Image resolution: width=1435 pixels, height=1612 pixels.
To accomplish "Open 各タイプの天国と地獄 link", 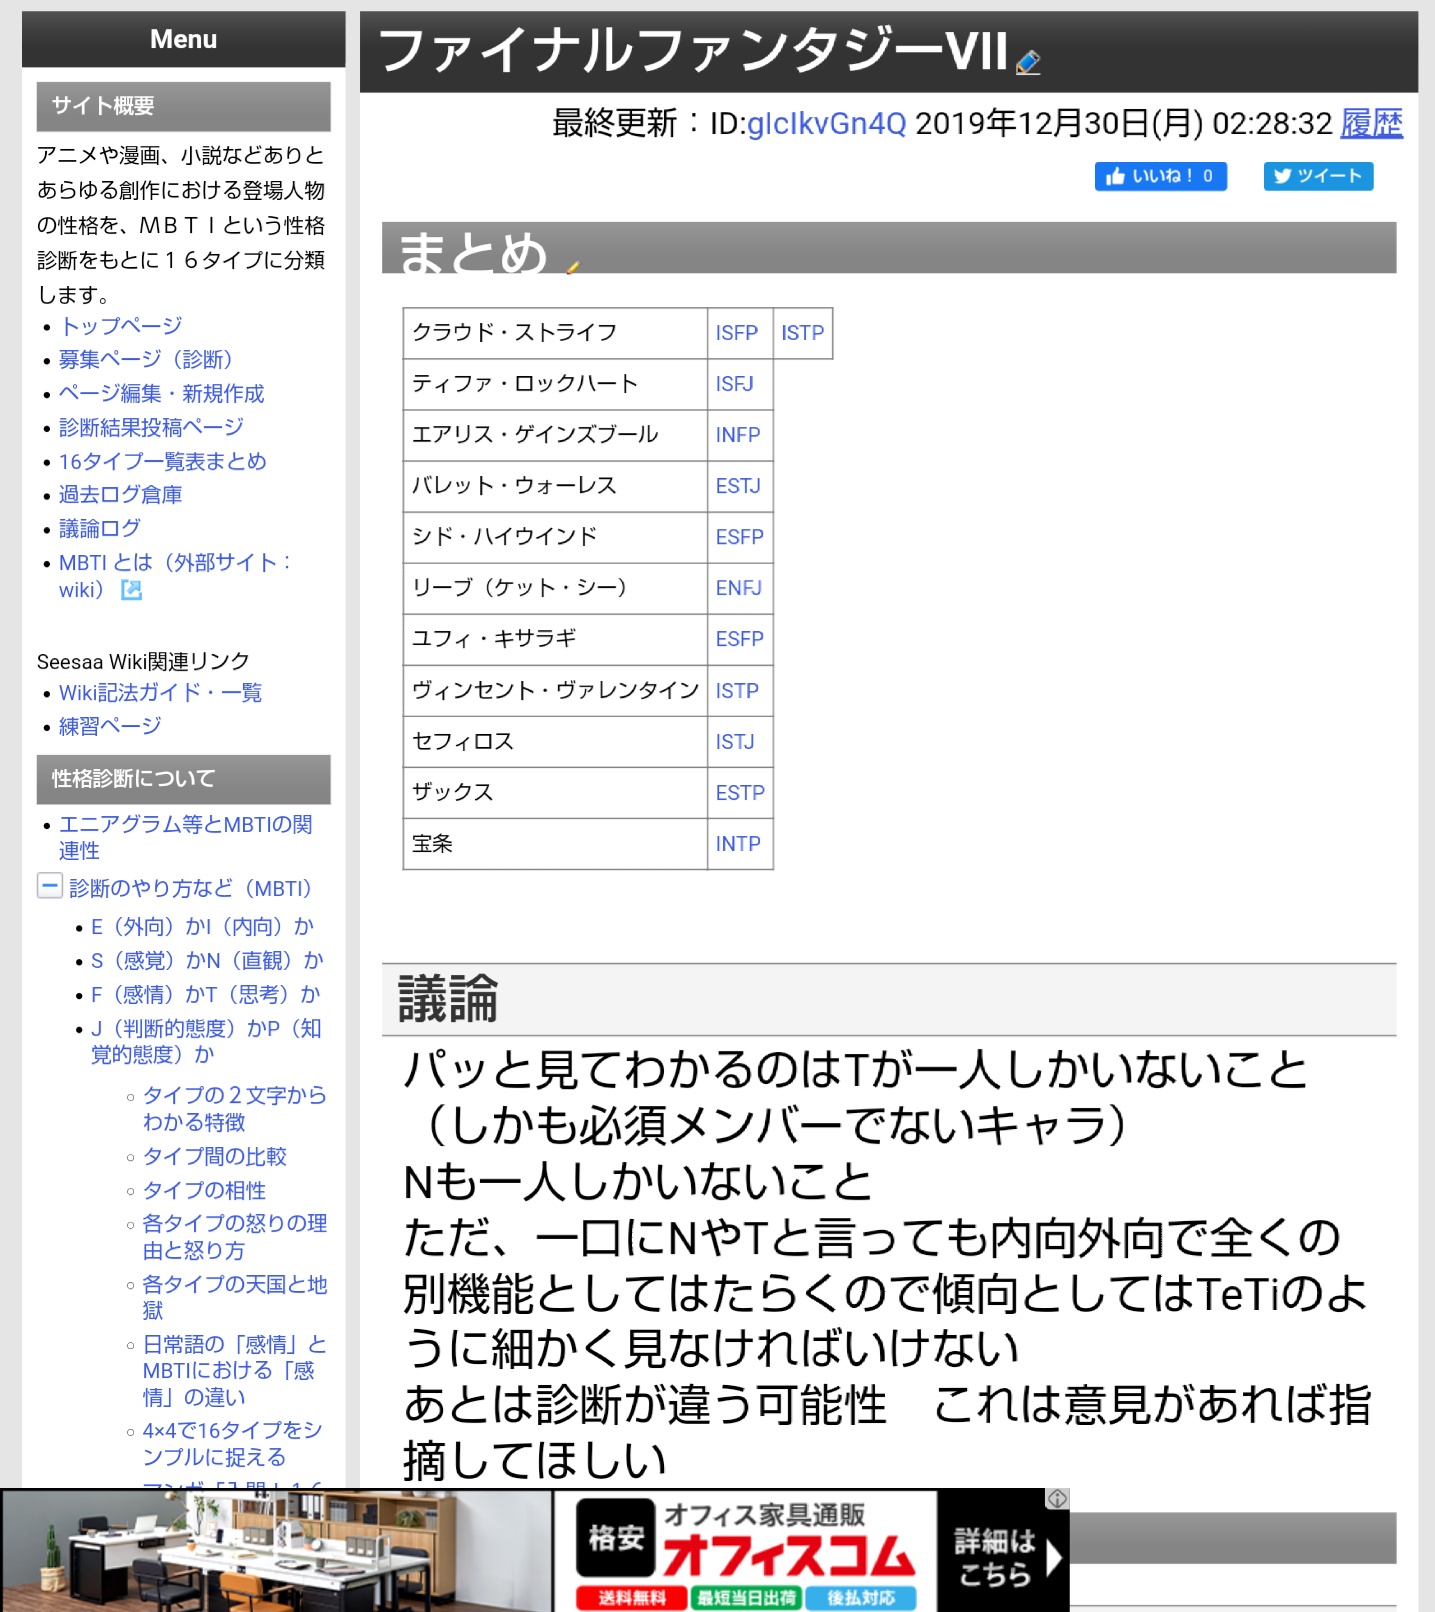I will (x=235, y=1296).
